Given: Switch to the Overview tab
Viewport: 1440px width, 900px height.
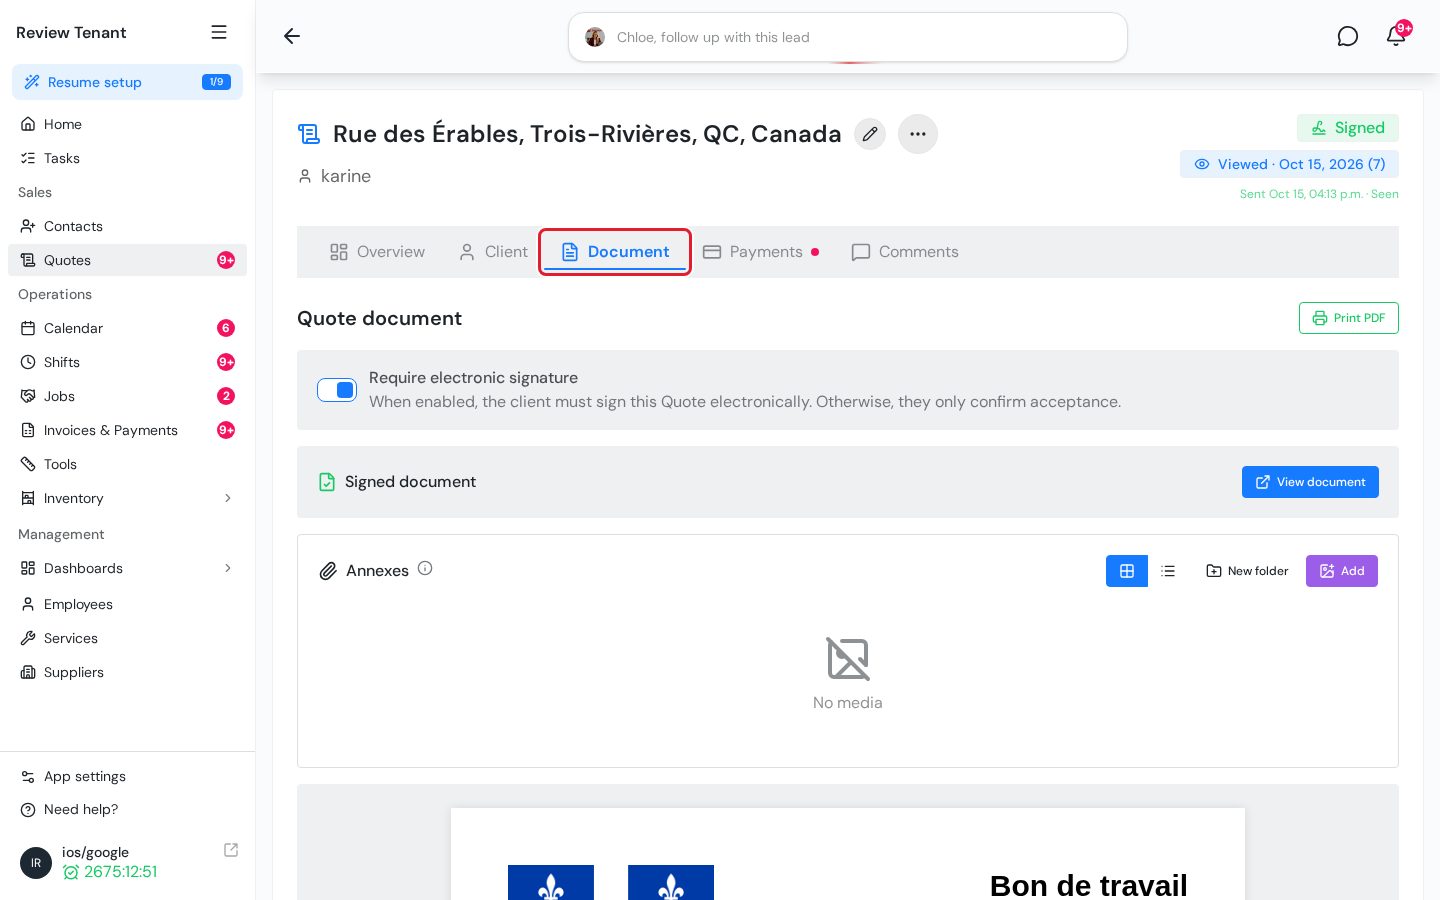Looking at the screenshot, I should click(x=377, y=252).
